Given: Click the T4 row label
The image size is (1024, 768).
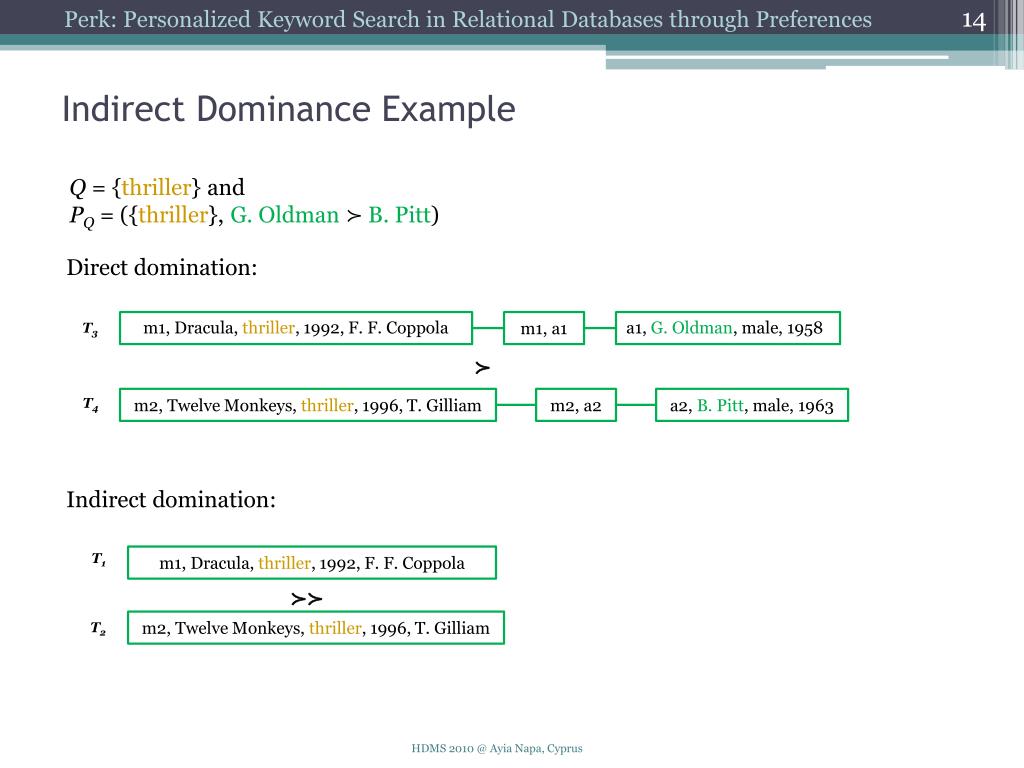Looking at the screenshot, I should (91, 406).
